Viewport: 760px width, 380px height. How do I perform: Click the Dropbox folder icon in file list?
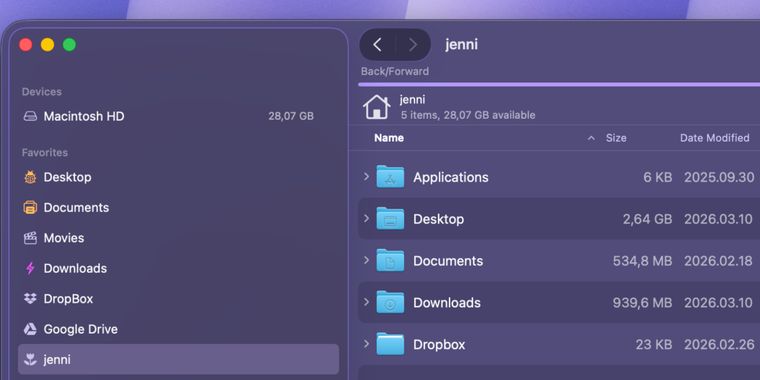[390, 345]
